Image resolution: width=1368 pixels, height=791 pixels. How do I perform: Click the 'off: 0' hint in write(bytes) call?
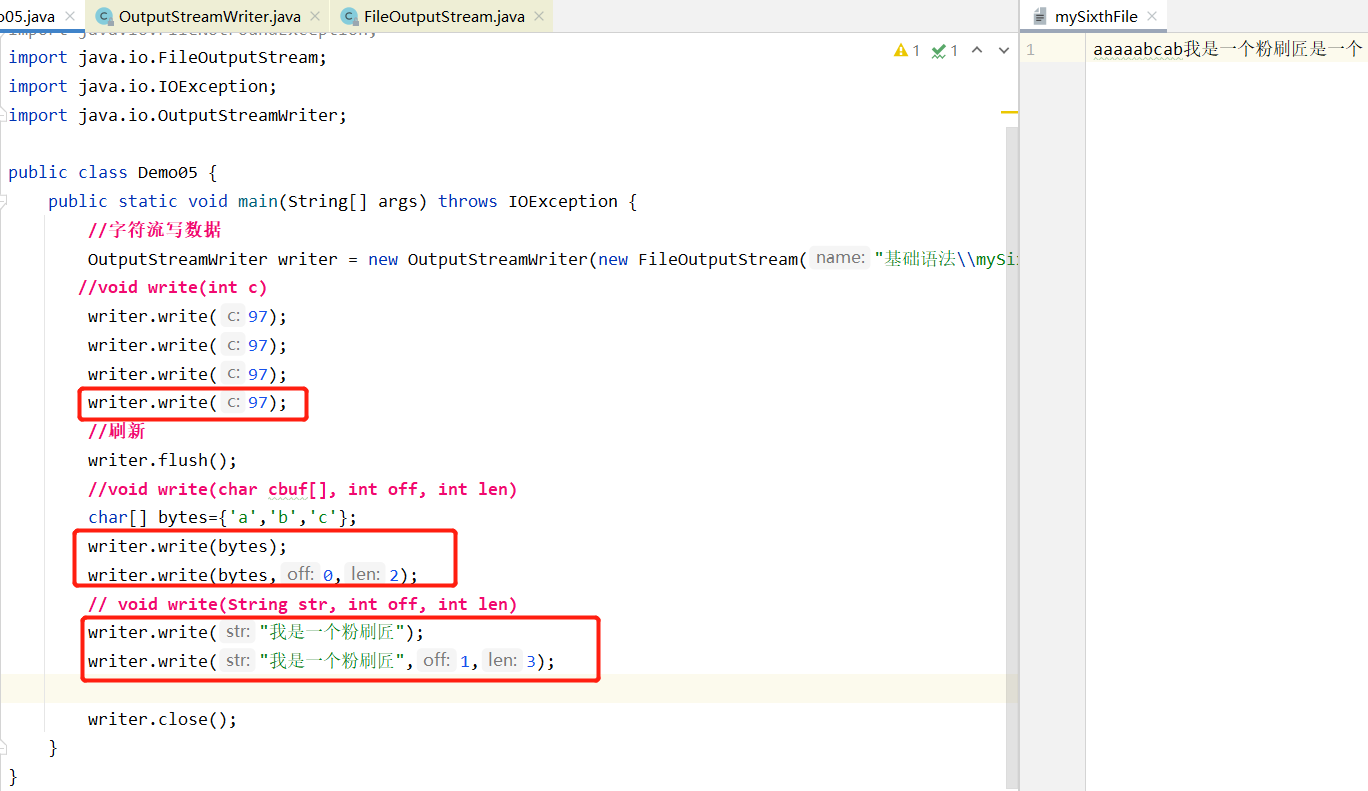point(310,574)
